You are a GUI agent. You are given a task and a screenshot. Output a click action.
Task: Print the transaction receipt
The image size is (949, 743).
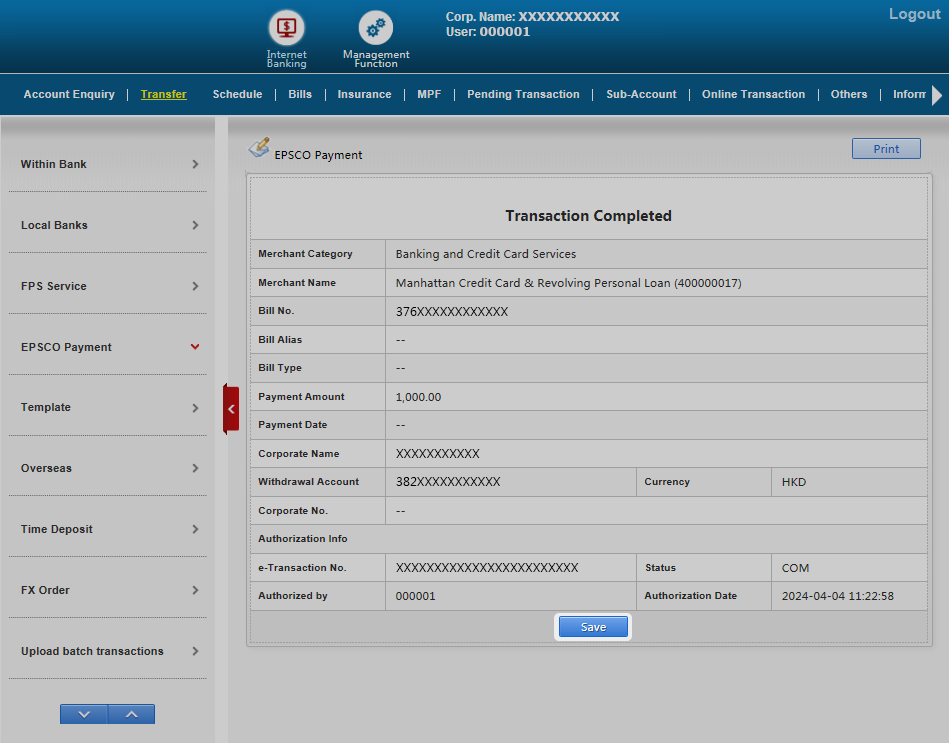[885, 149]
